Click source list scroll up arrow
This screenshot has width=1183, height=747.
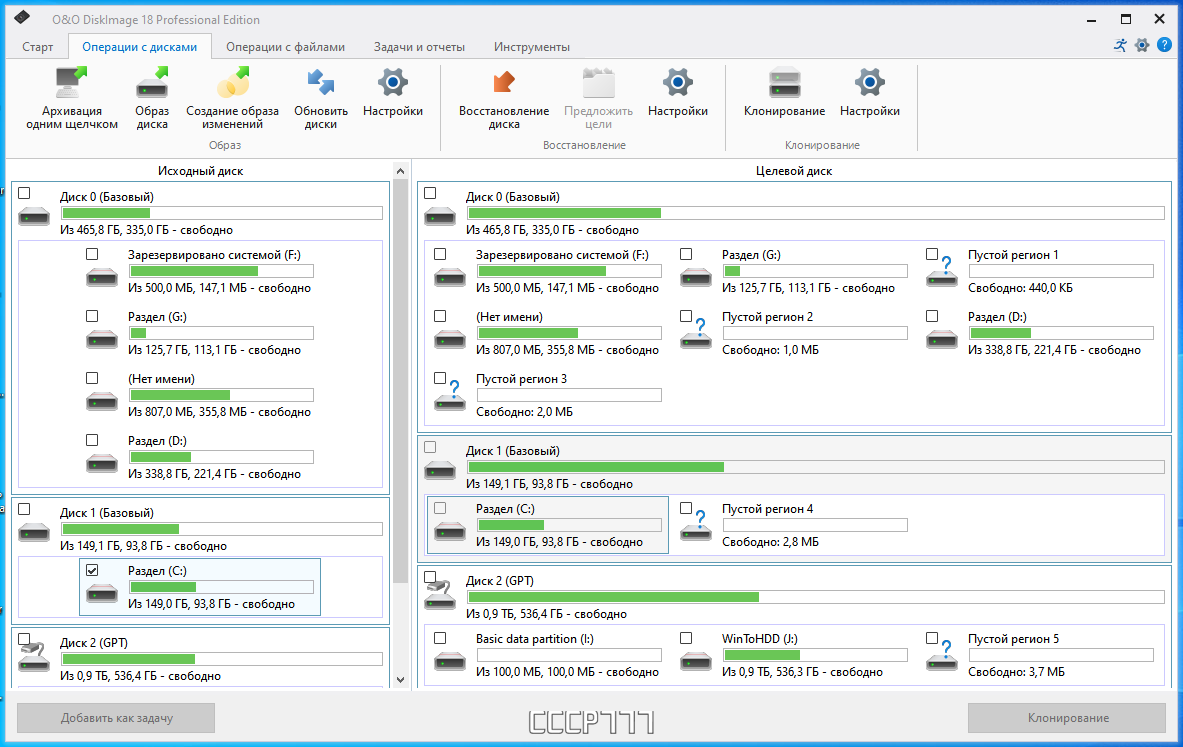(x=401, y=171)
